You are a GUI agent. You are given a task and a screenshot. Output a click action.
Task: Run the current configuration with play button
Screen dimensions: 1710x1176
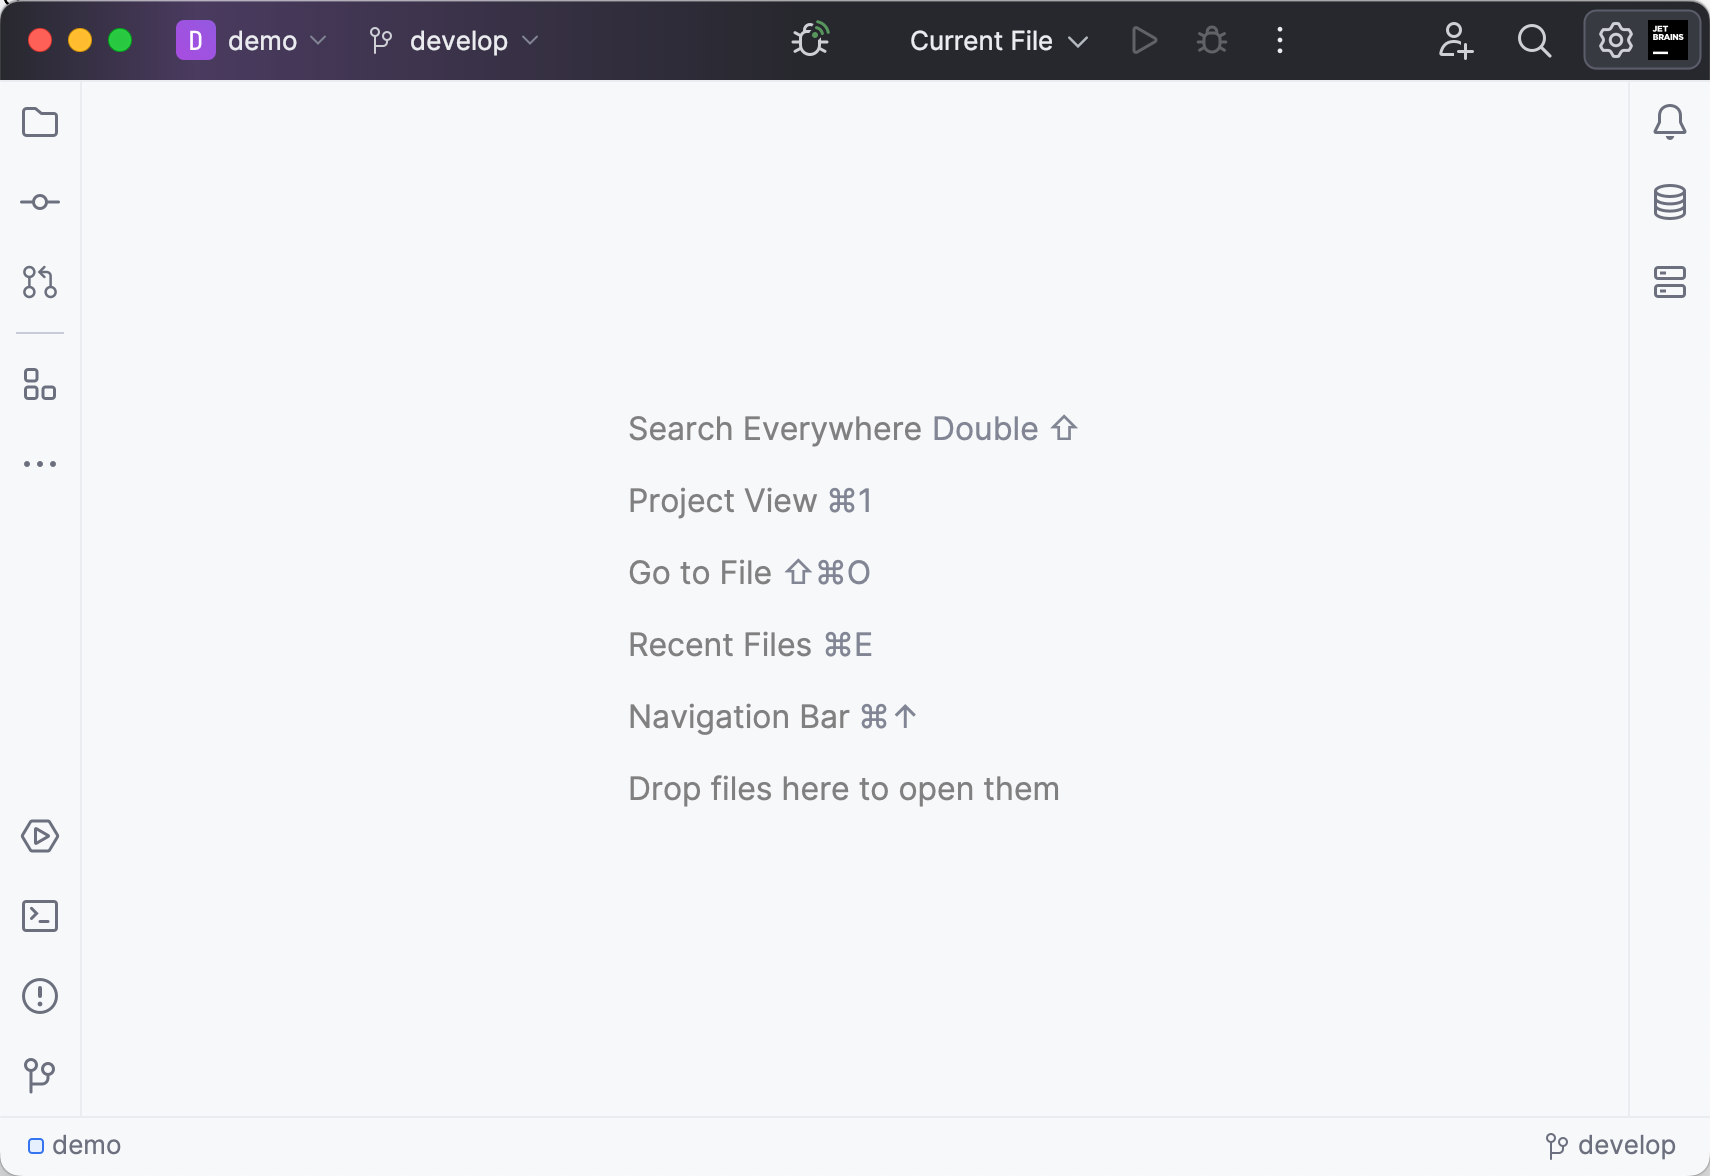pos(1143,40)
